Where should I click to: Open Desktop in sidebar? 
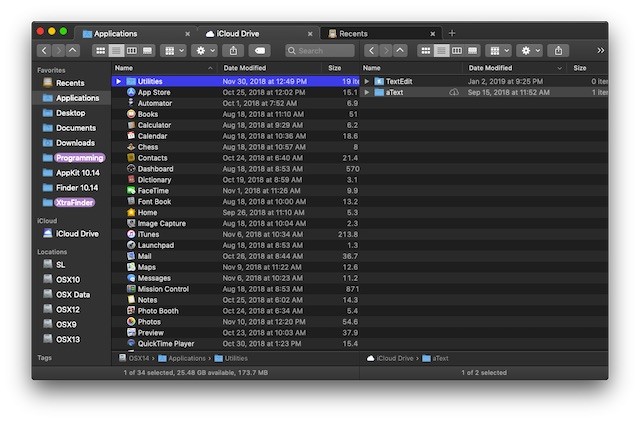(71, 113)
